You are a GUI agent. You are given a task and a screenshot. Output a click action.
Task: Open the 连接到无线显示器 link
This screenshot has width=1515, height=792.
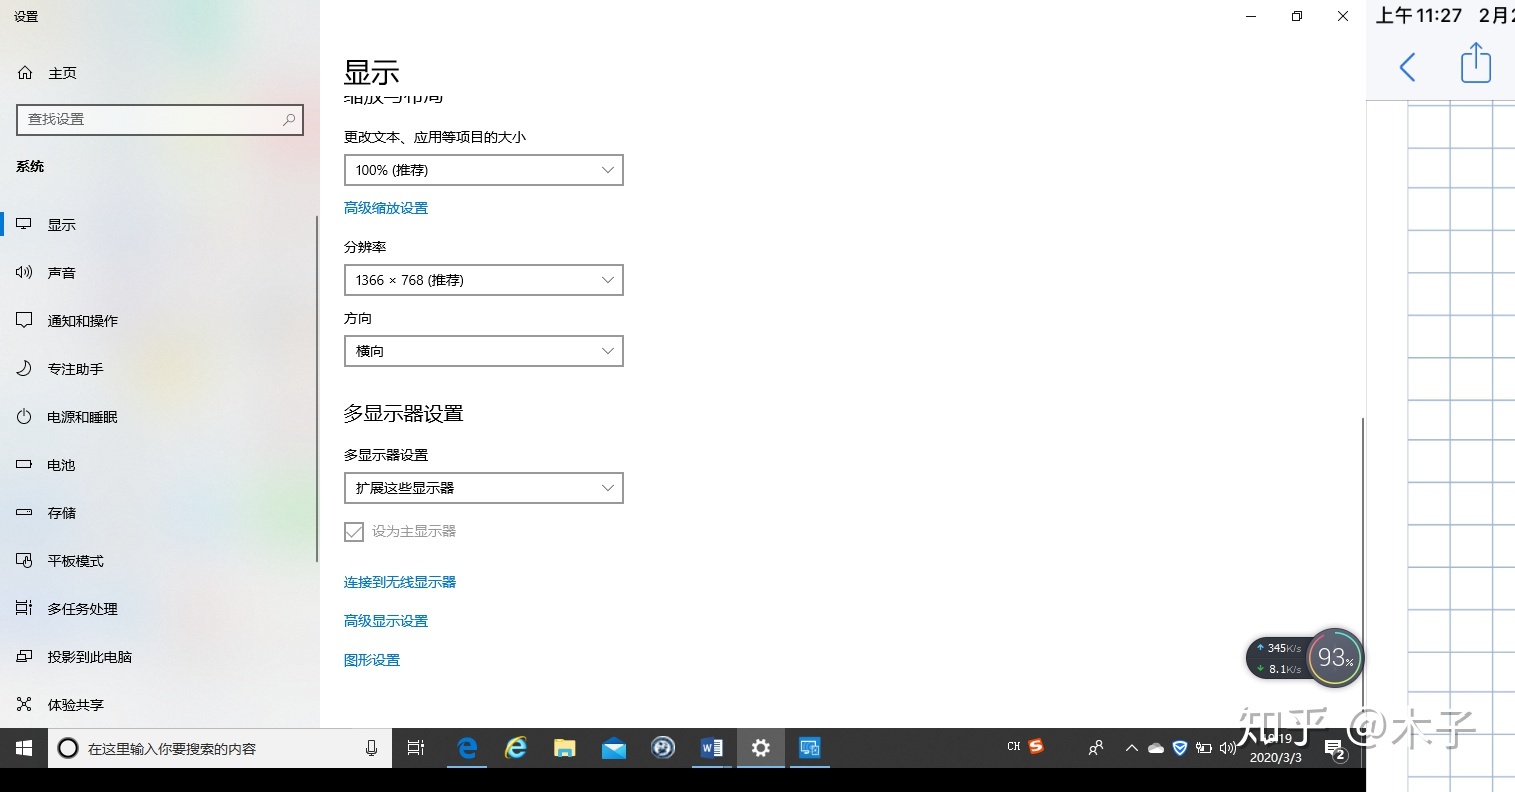pyautogui.click(x=400, y=582)
